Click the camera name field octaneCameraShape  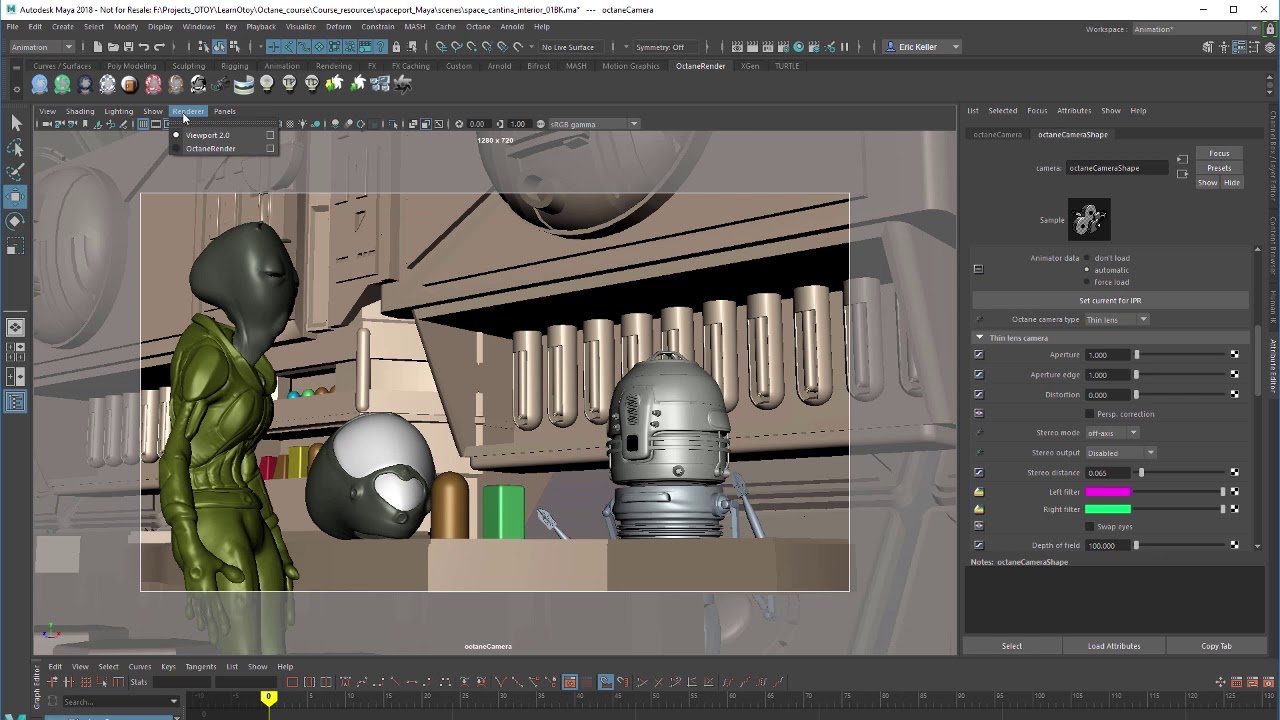tap(1116, 168)
